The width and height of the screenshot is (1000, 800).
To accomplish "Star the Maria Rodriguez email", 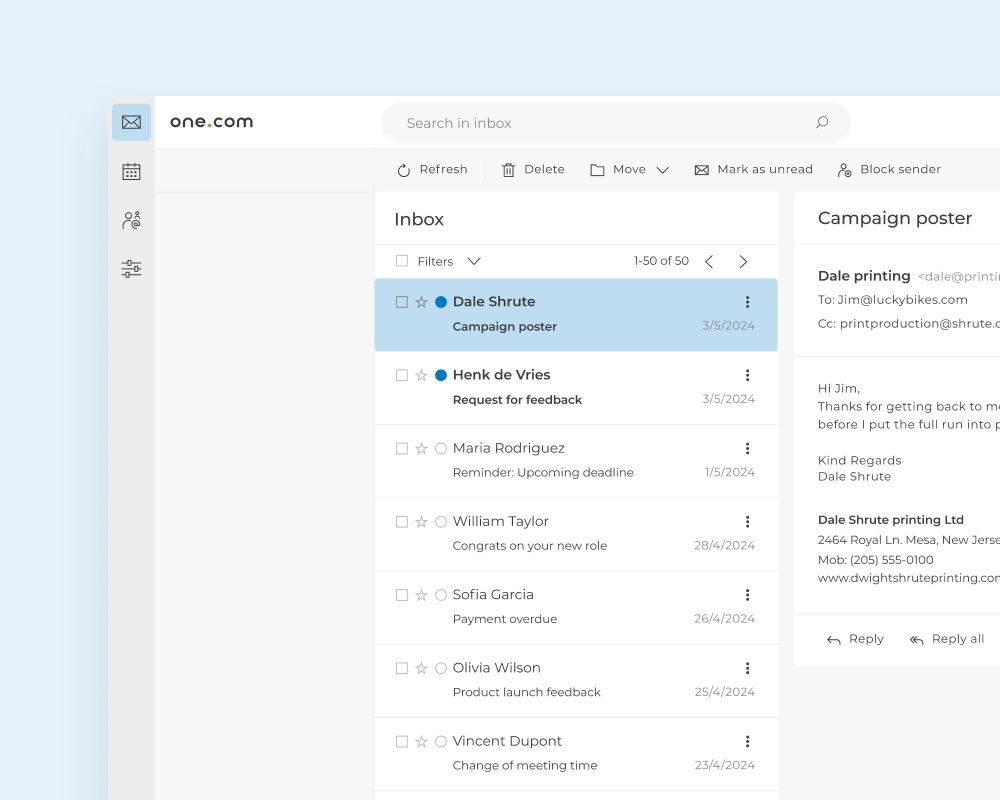I will pos(421,448).
